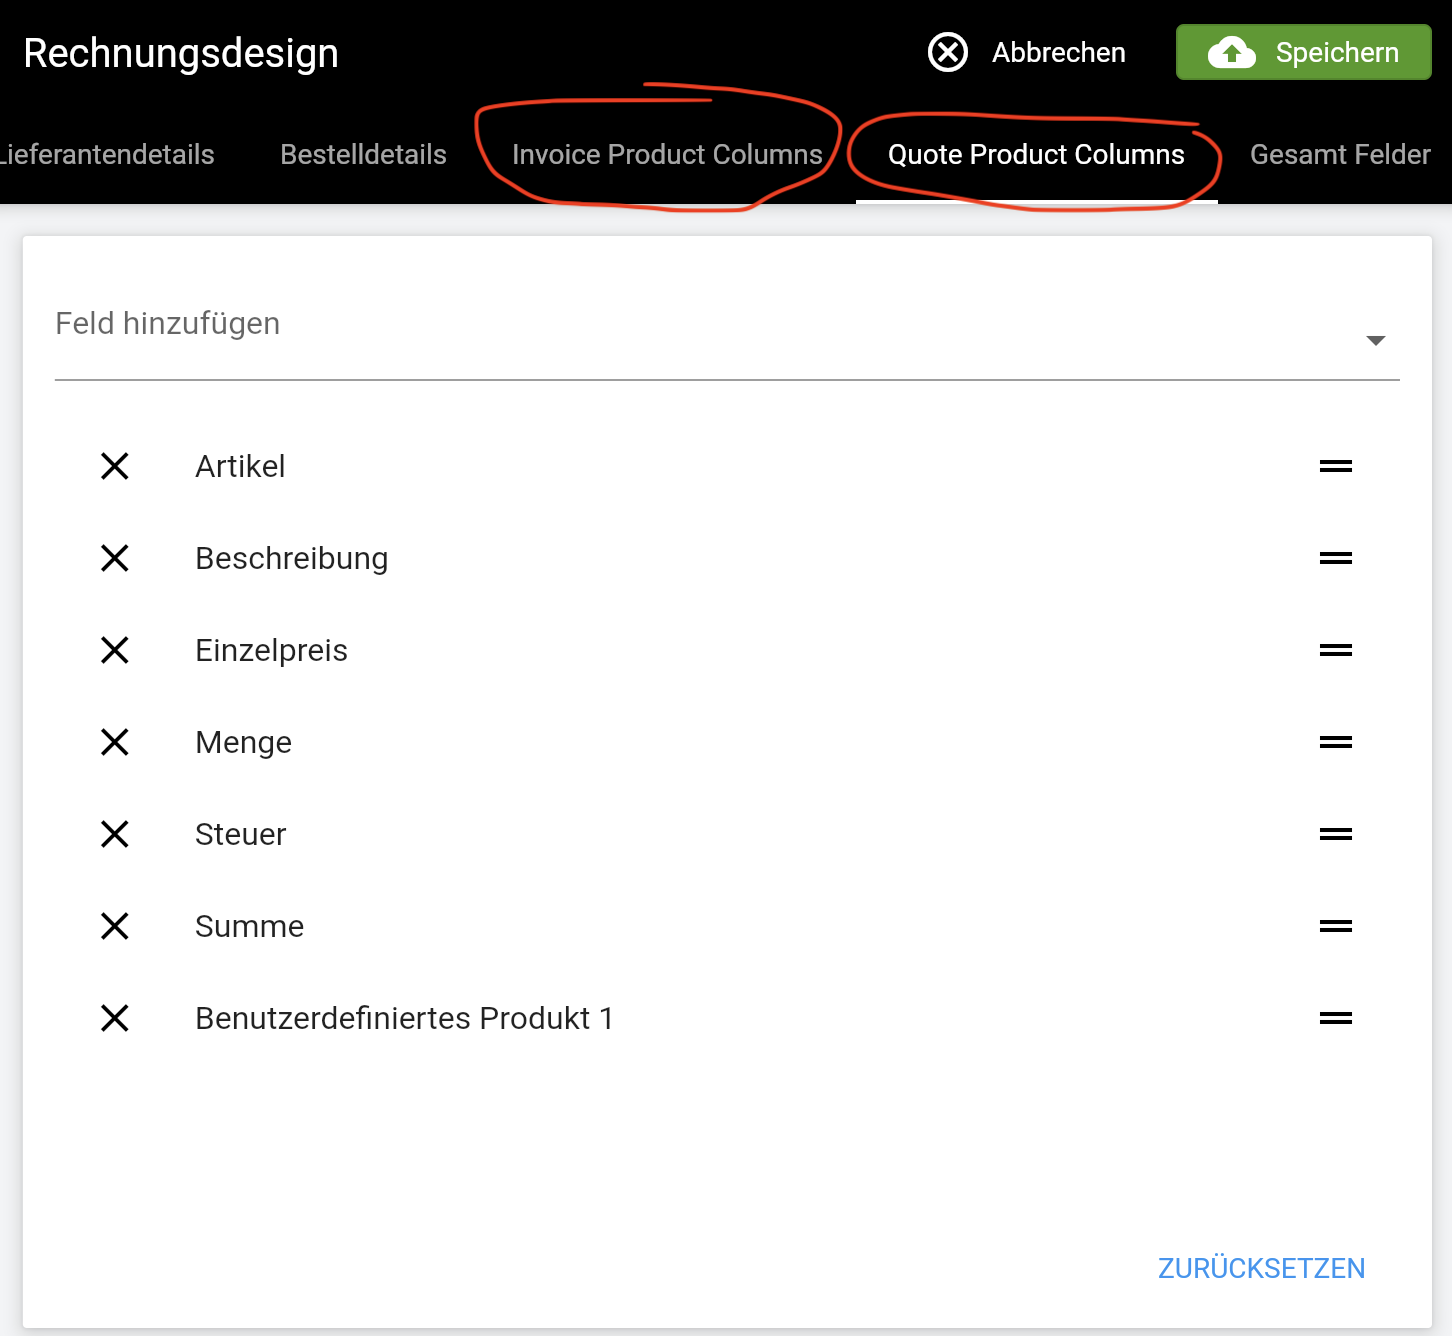Open the Bestelldetails tab
This screenshot has height=1336, width=1452.
click(364, 154)
